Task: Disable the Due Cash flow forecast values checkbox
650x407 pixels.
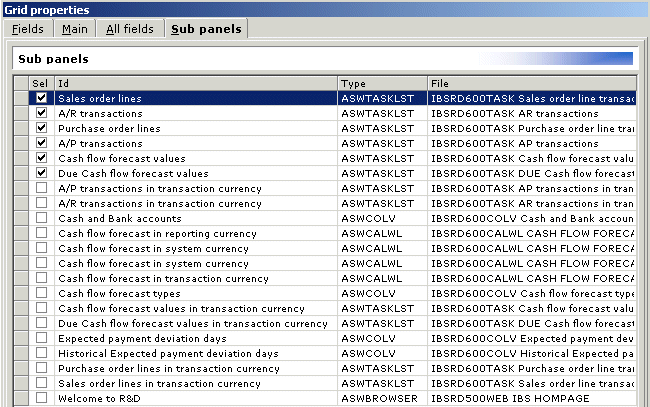Action: [x=41, y=174]
